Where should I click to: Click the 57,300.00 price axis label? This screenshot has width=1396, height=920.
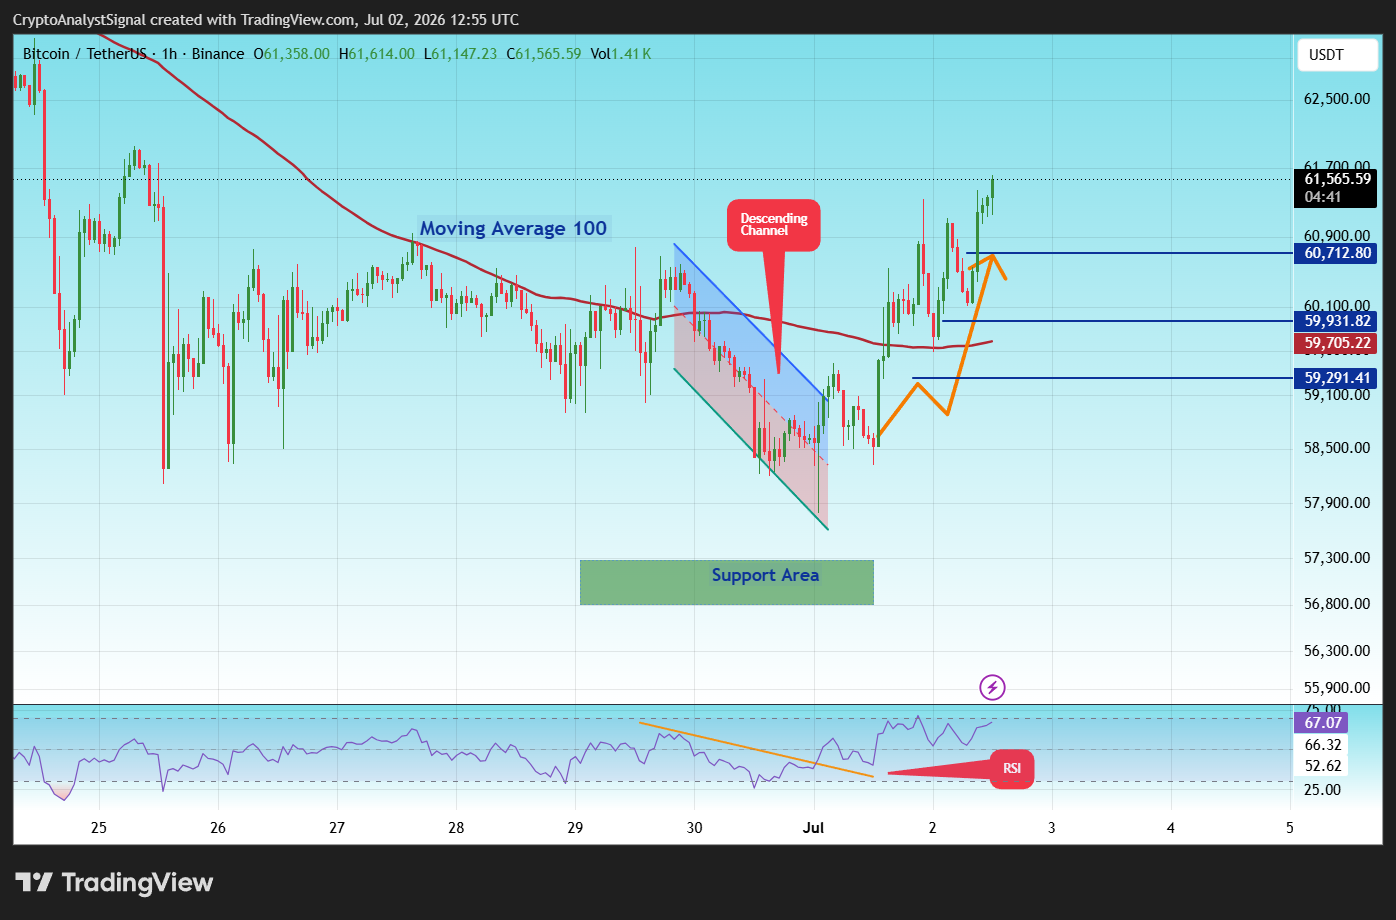coord(1336,557)
